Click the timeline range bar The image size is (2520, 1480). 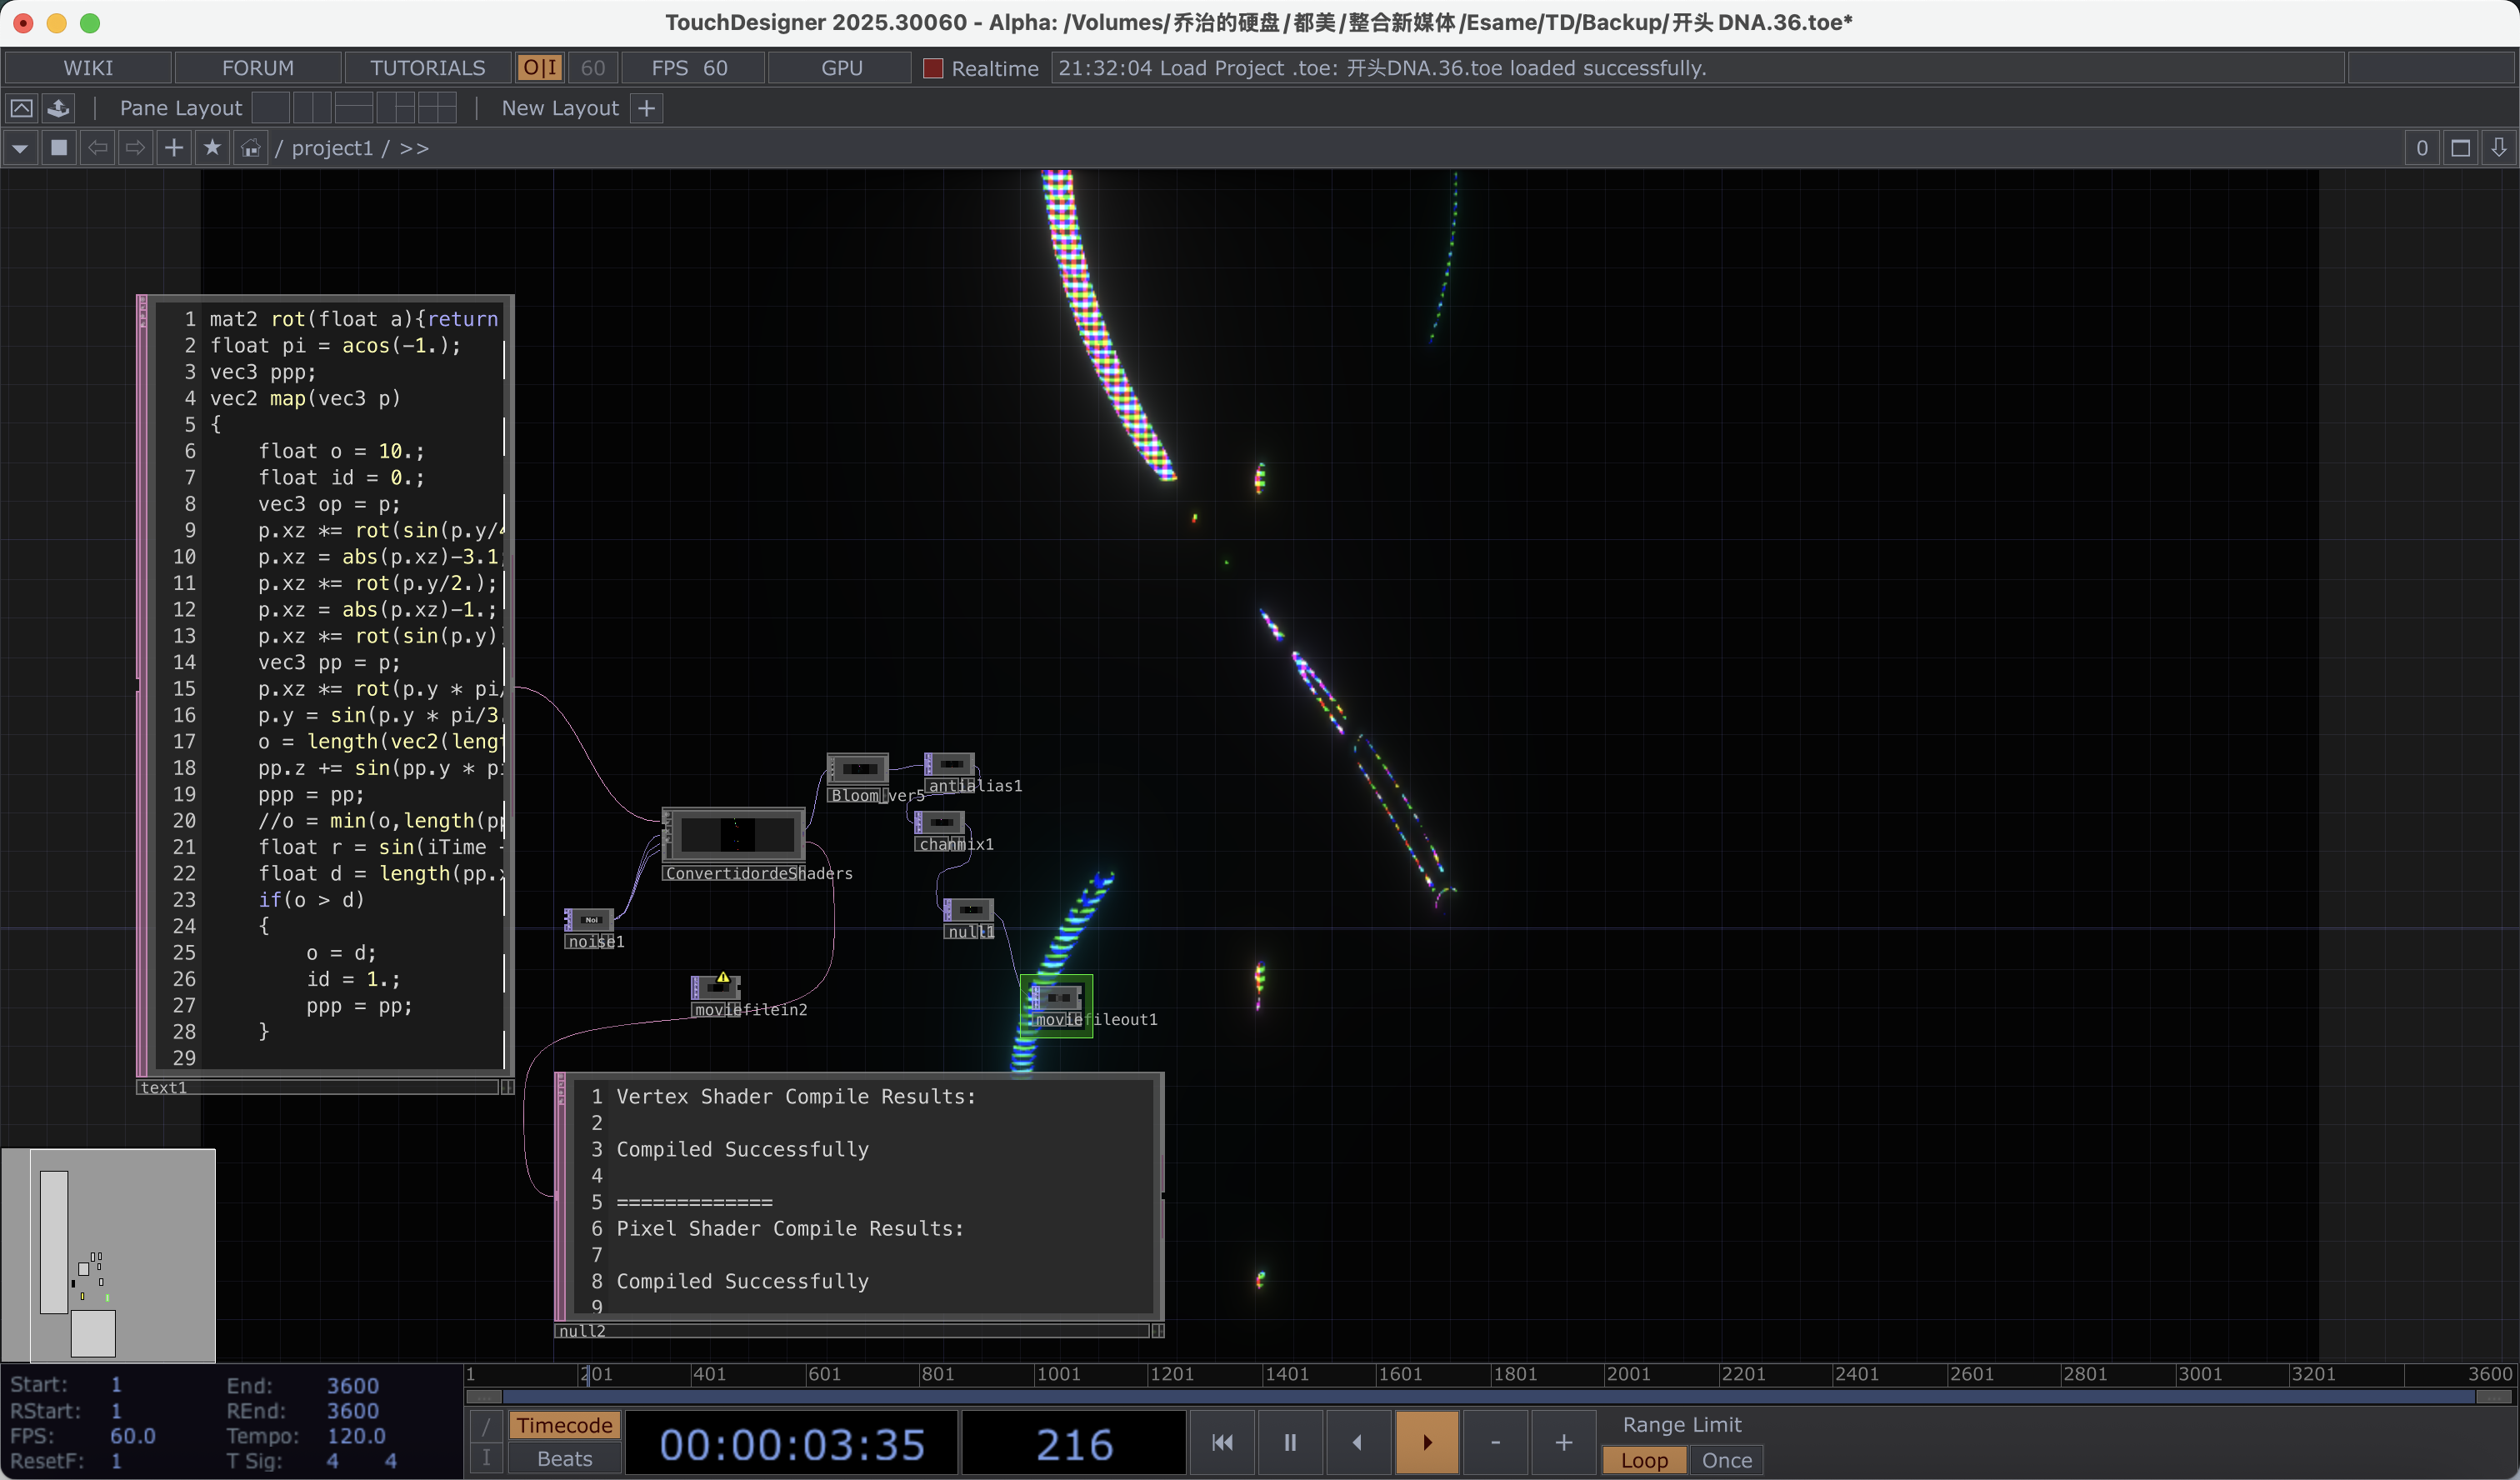(x=1490, y=1396)
